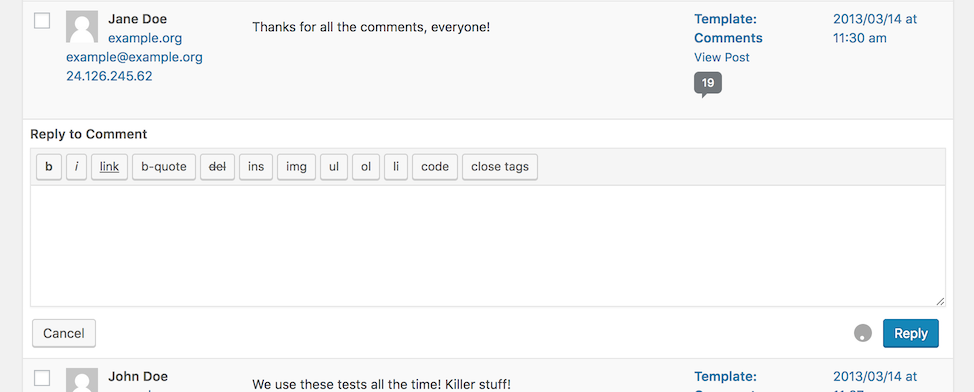
Task: Cancel the comment reply
Action: tap(64, 334)
